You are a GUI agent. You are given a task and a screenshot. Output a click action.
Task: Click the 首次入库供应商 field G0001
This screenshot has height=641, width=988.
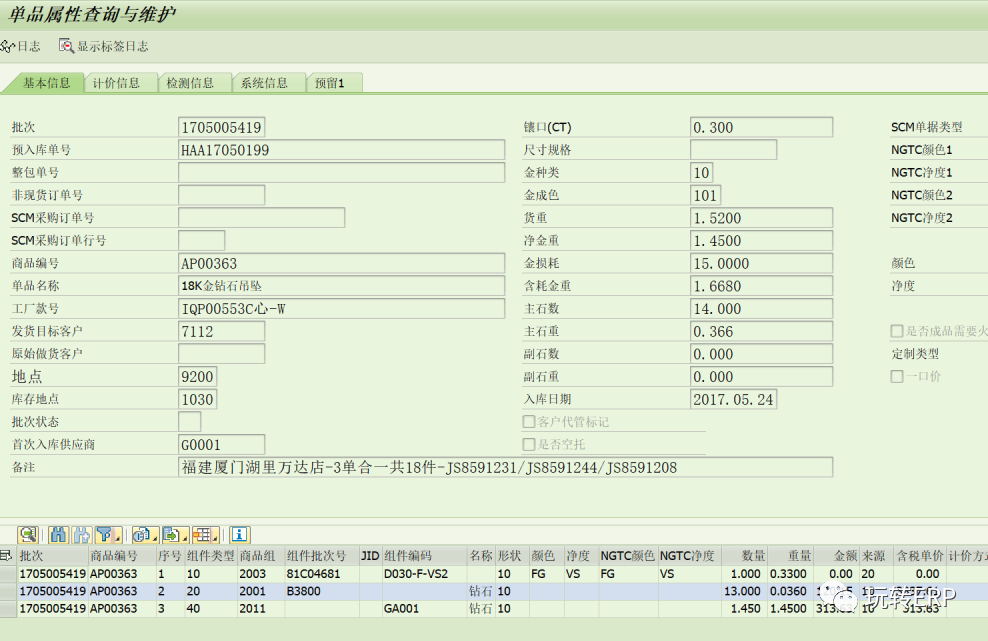coord(221,445)
